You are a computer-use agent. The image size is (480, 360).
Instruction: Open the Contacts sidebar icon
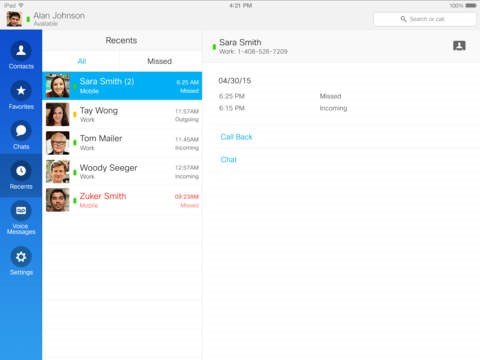click(21, 50)
